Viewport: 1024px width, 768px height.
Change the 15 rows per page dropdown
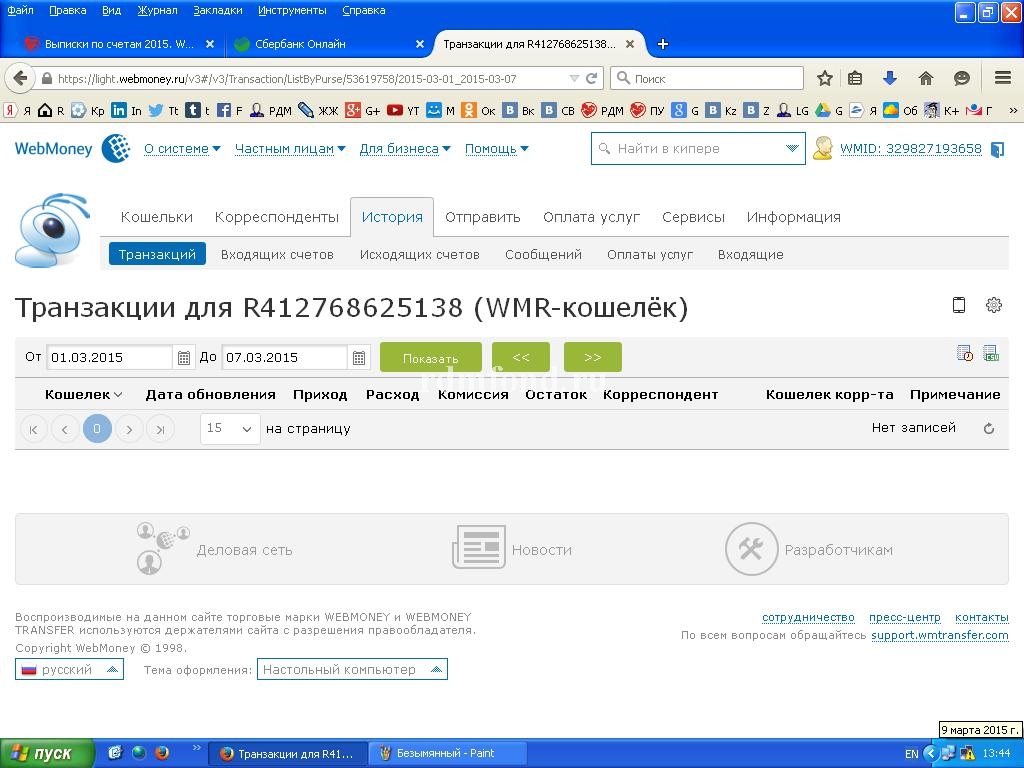pos(230,428)
